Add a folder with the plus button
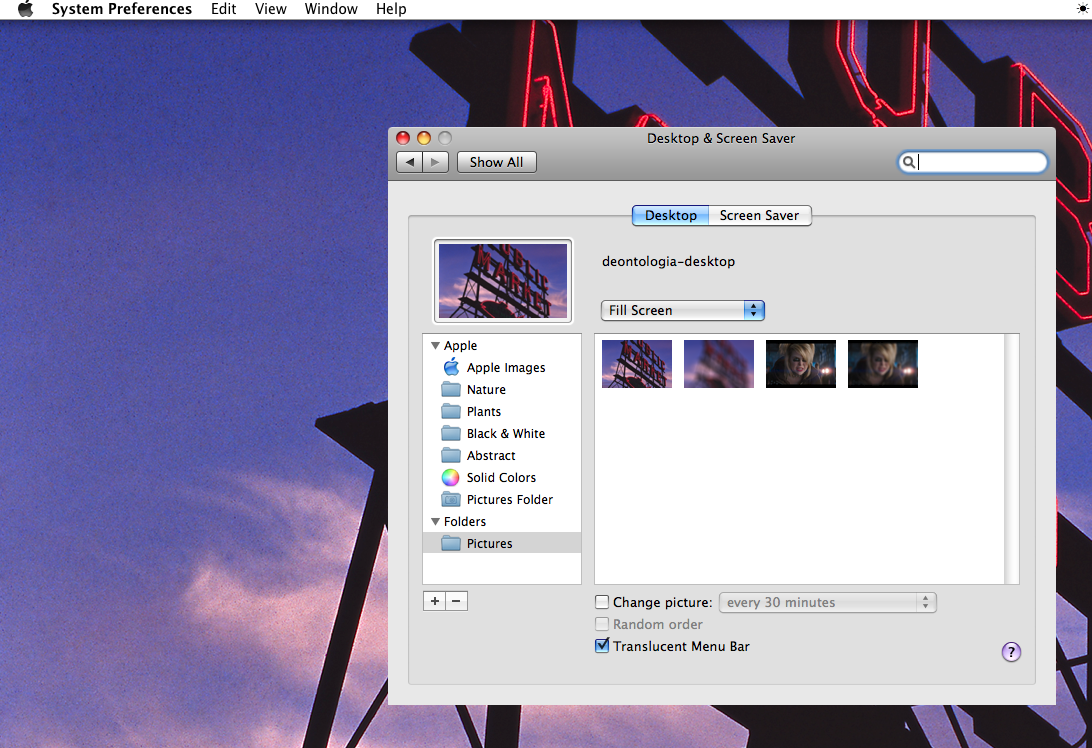Image resolution: width=1092 pixels, height=748 pixels. point(435,601)
